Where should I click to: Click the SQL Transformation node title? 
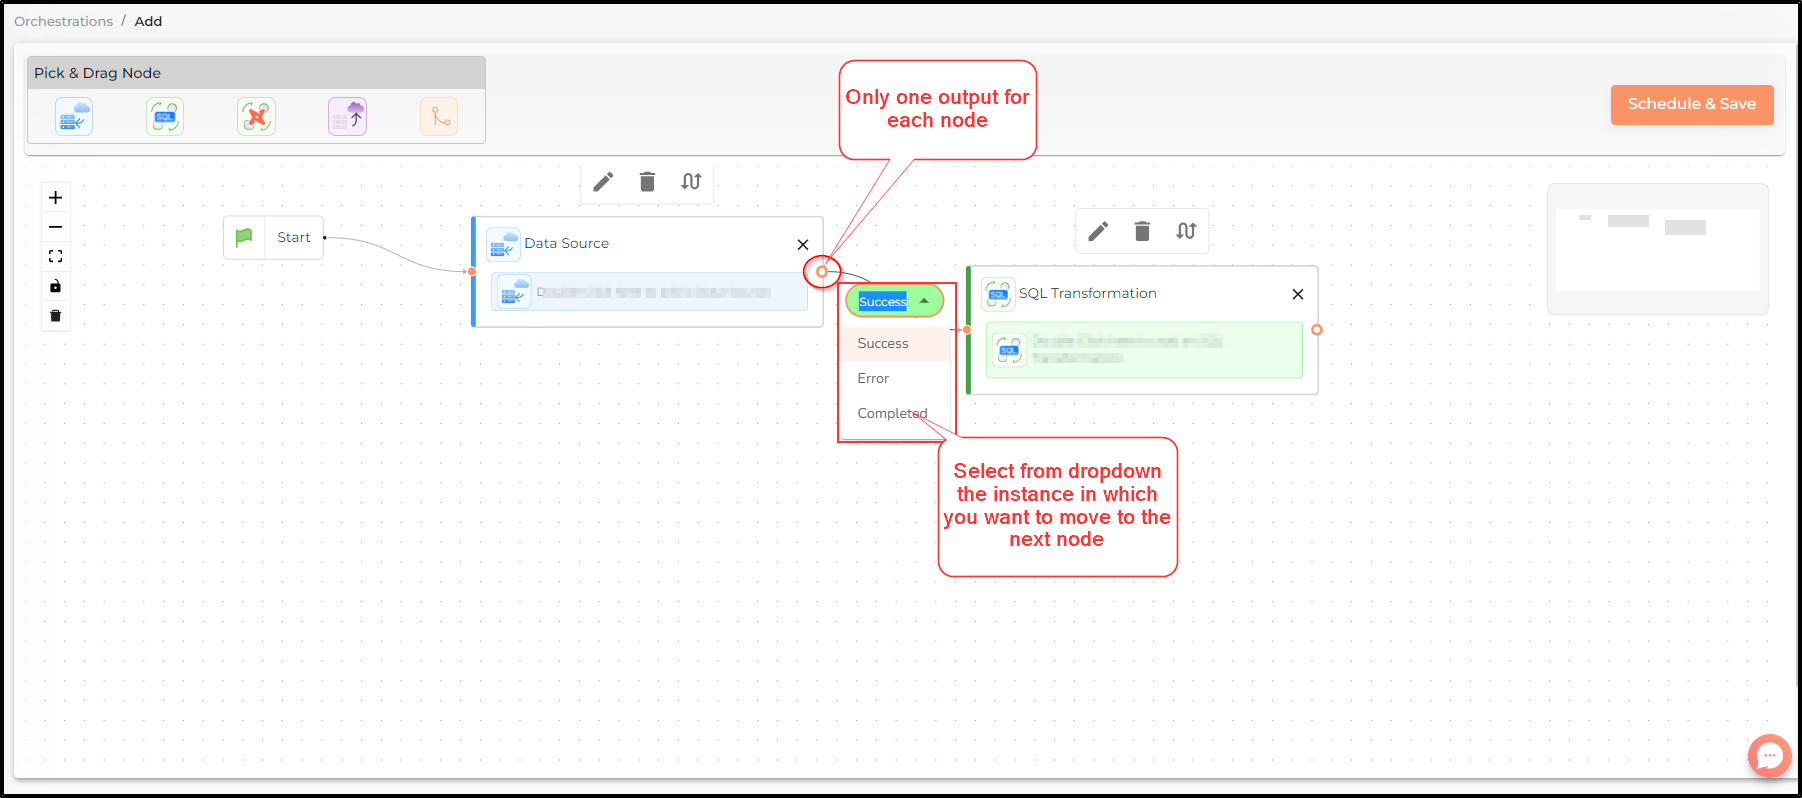1088,293
